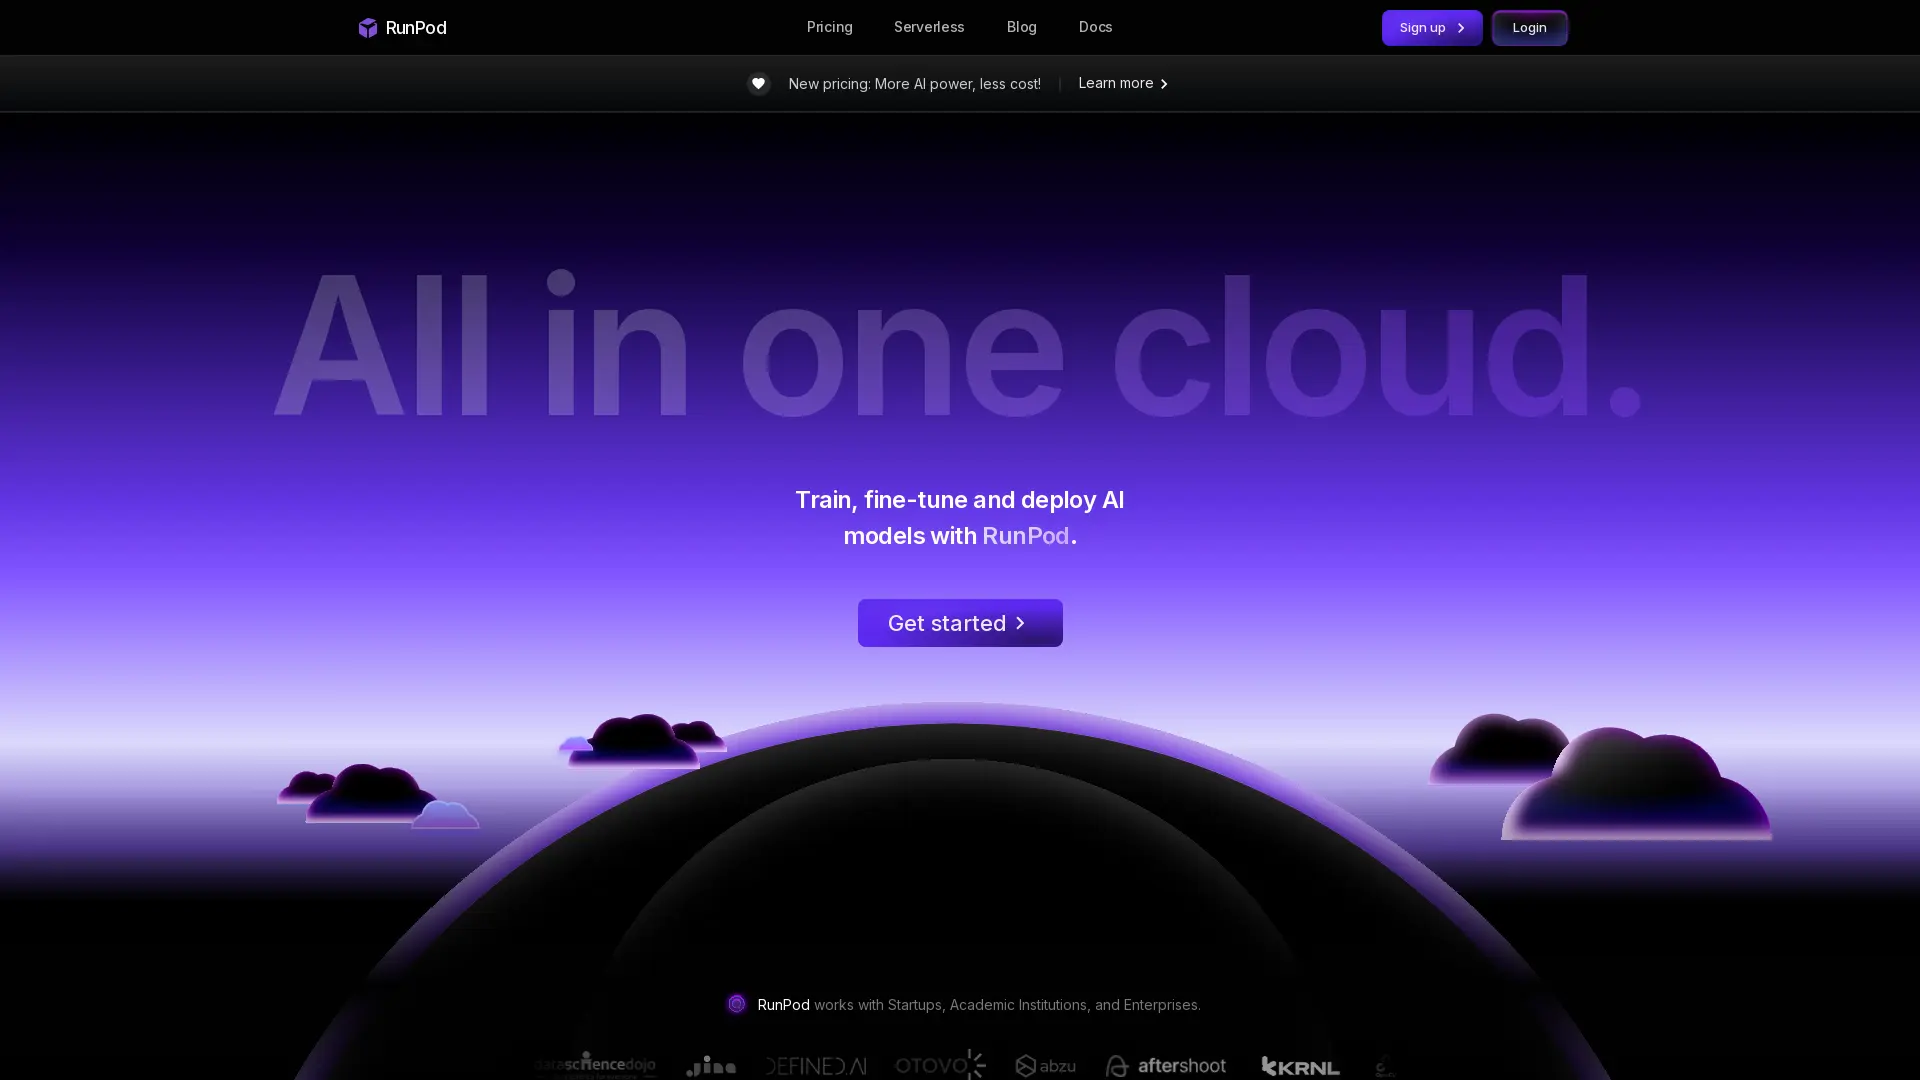Click the Get started button
This screenshot has height=1080, width=1920.
959,622
